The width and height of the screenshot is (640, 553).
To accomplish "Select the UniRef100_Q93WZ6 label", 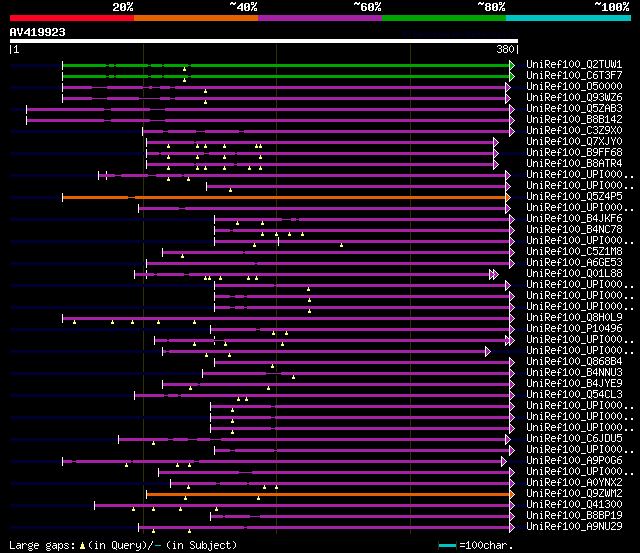I will (574, 98).
